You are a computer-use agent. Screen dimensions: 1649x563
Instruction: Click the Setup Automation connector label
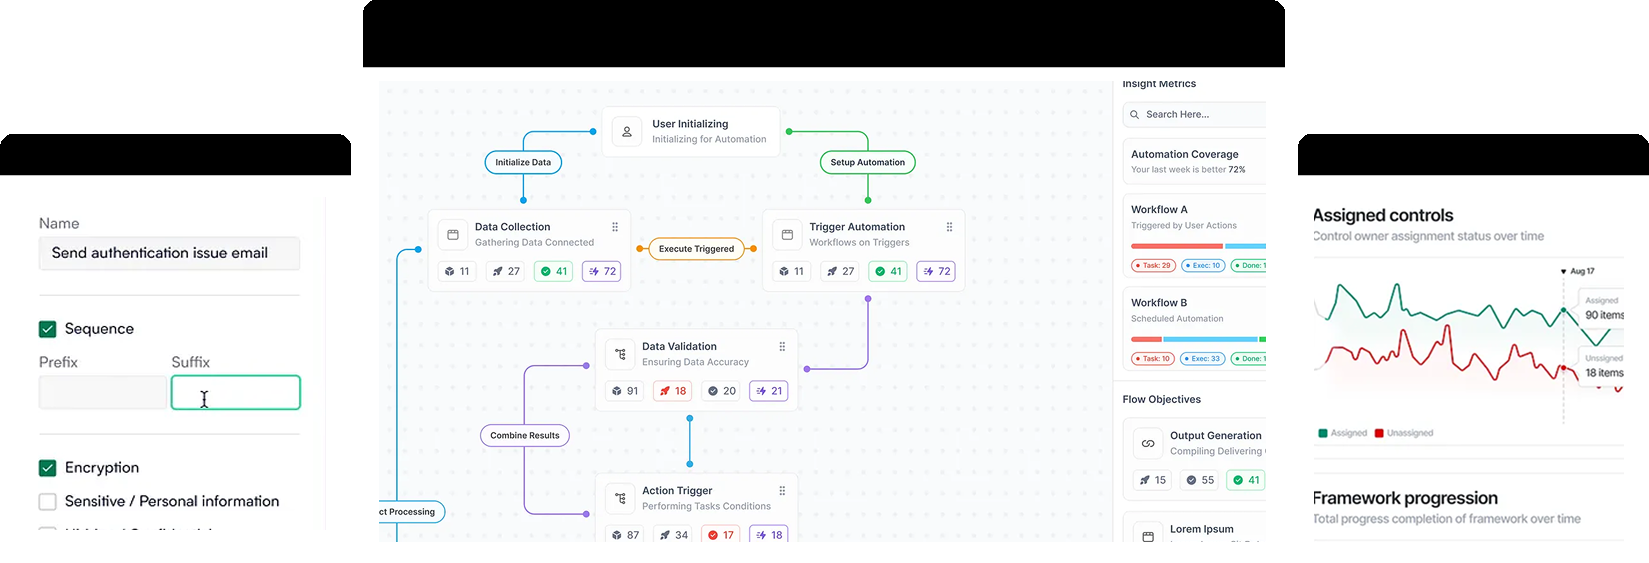click(x=867, y=162)
